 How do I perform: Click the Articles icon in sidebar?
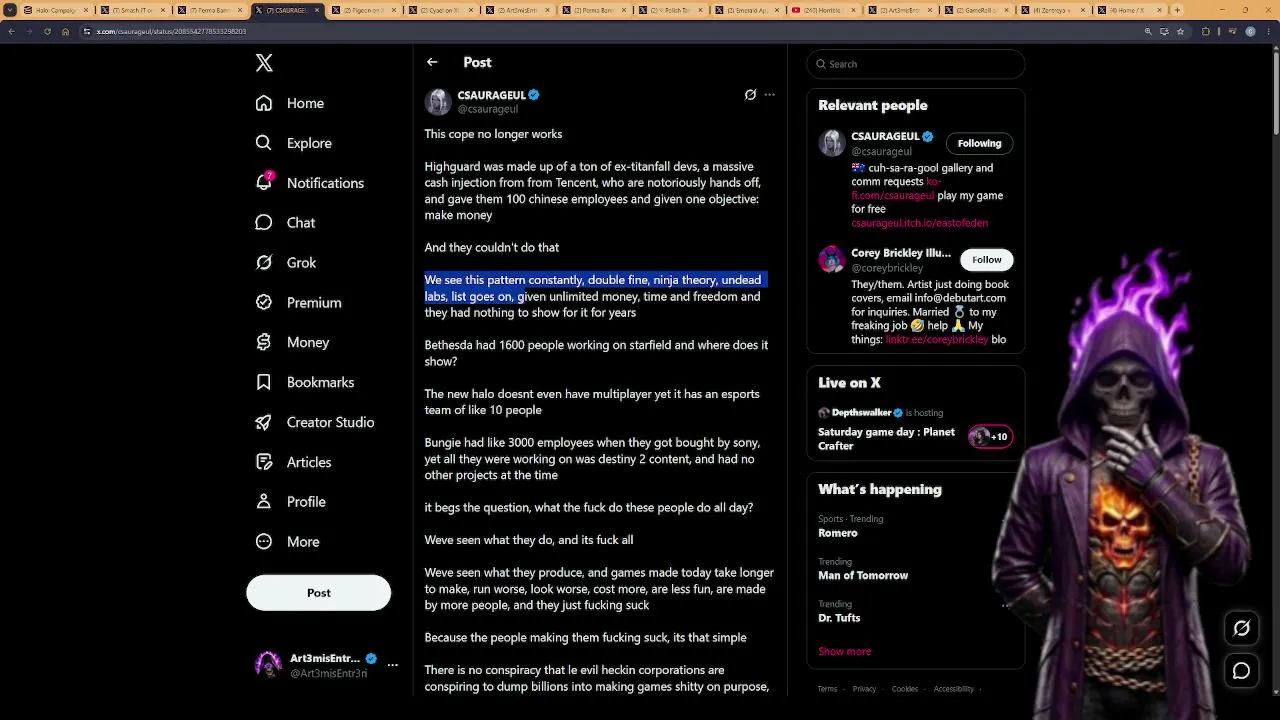264,462
